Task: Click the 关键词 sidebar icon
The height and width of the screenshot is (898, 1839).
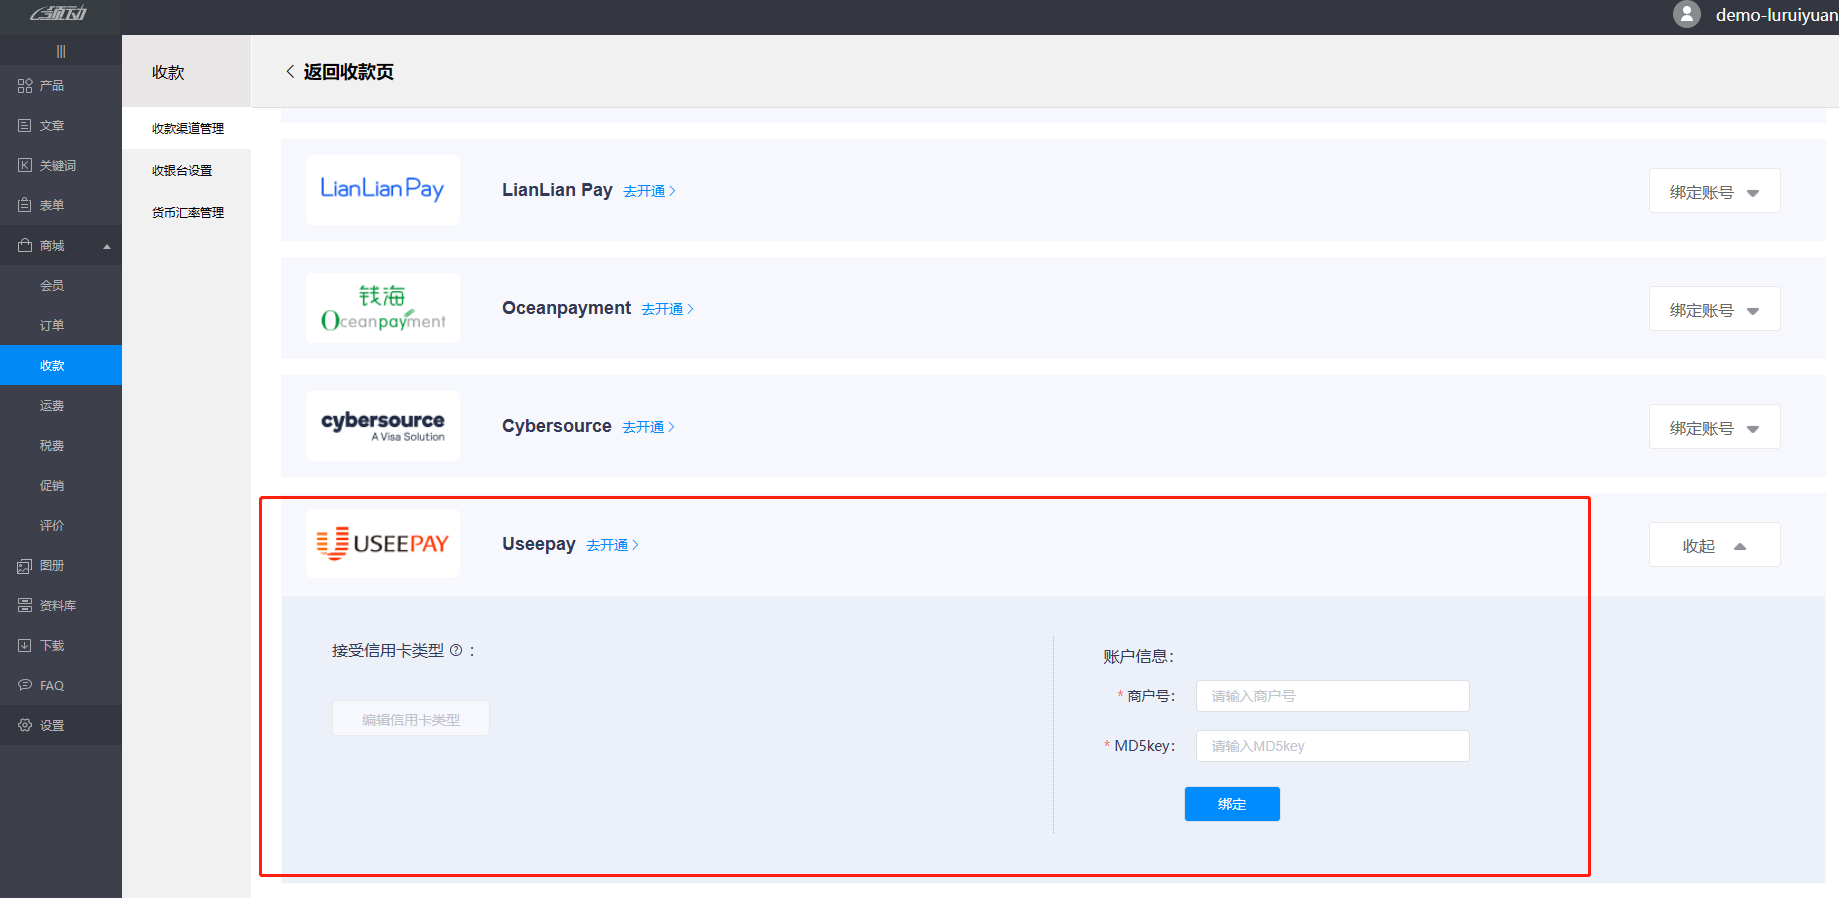Action: [25, 166]
